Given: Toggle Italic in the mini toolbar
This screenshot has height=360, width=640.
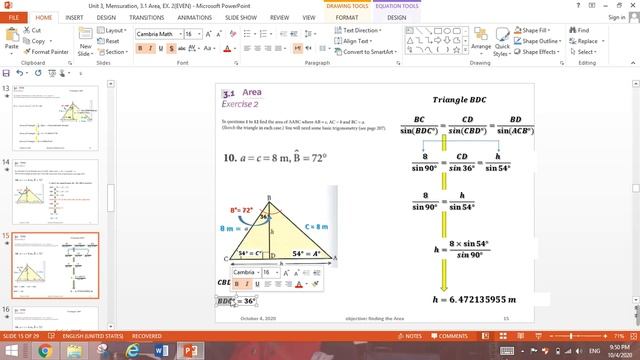Looking at the screenshot, I should click(x=247, y=284).
